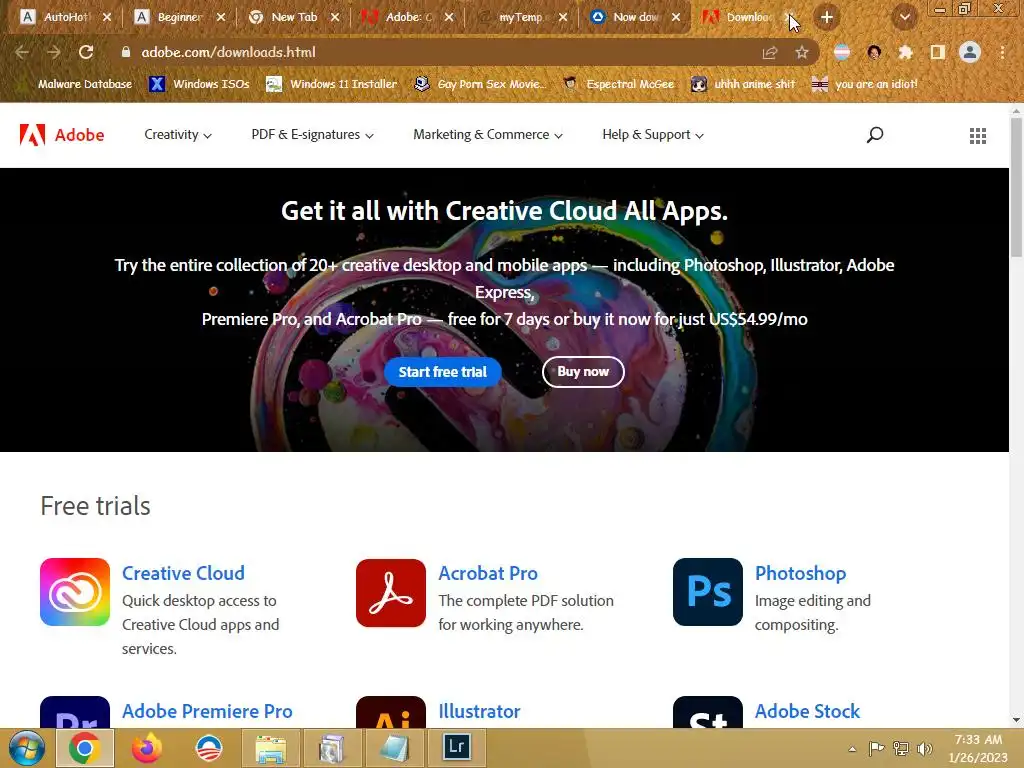Open the Creative Cloud link
Screen dimensions: 1024x768
(x=184, y=573)
